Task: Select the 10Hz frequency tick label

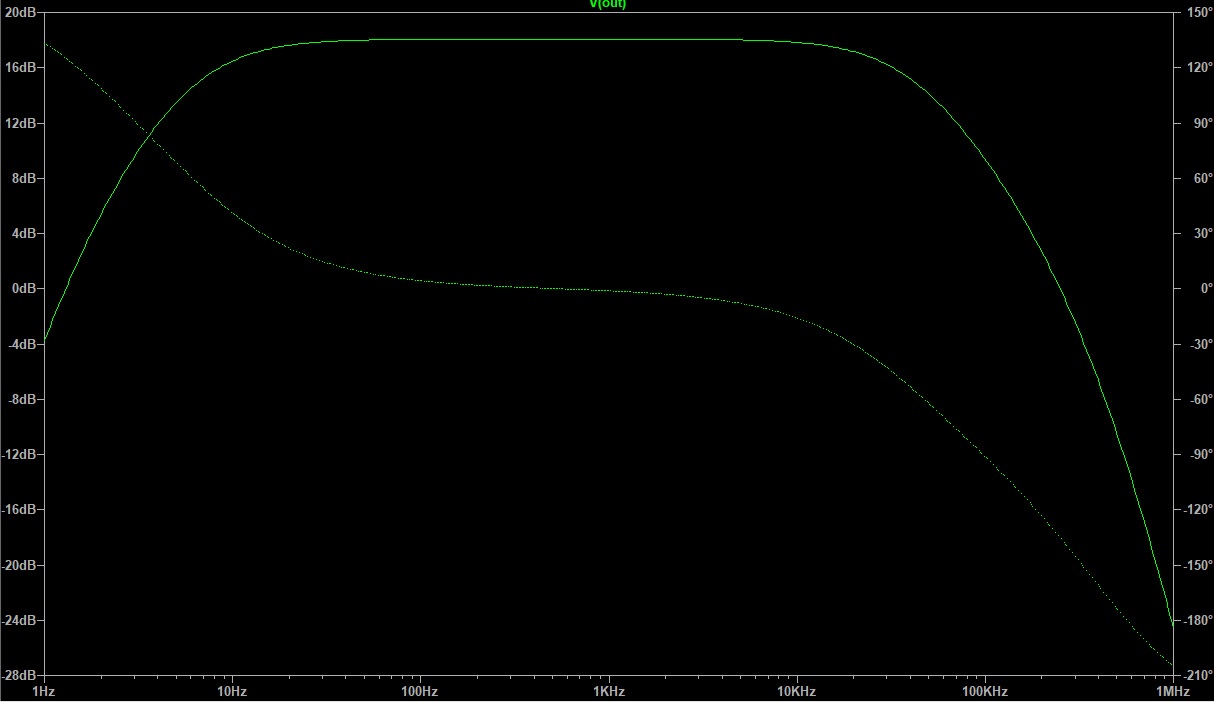Action: [x=232, y=691]
